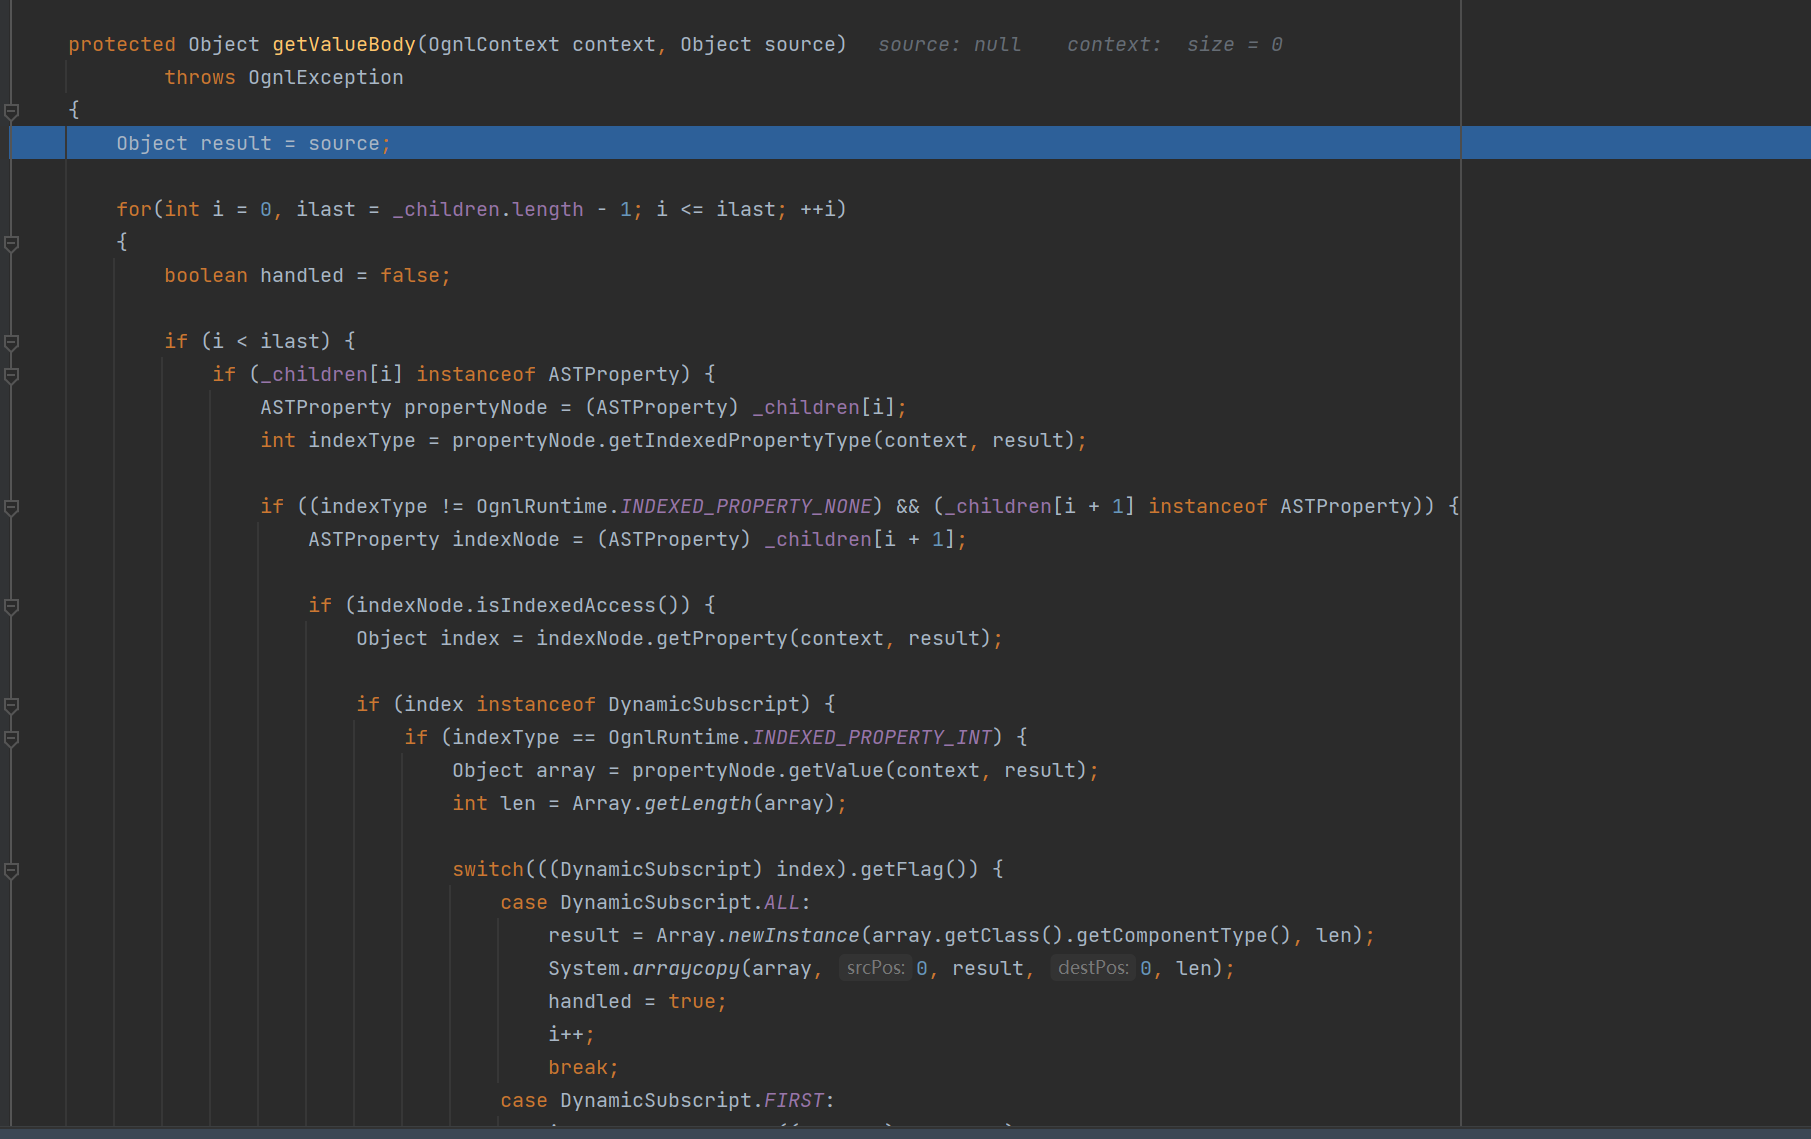1811x1139 pixels.
Task: Click the 'source: null' debugger inline value
Action: tap(950, 44)
